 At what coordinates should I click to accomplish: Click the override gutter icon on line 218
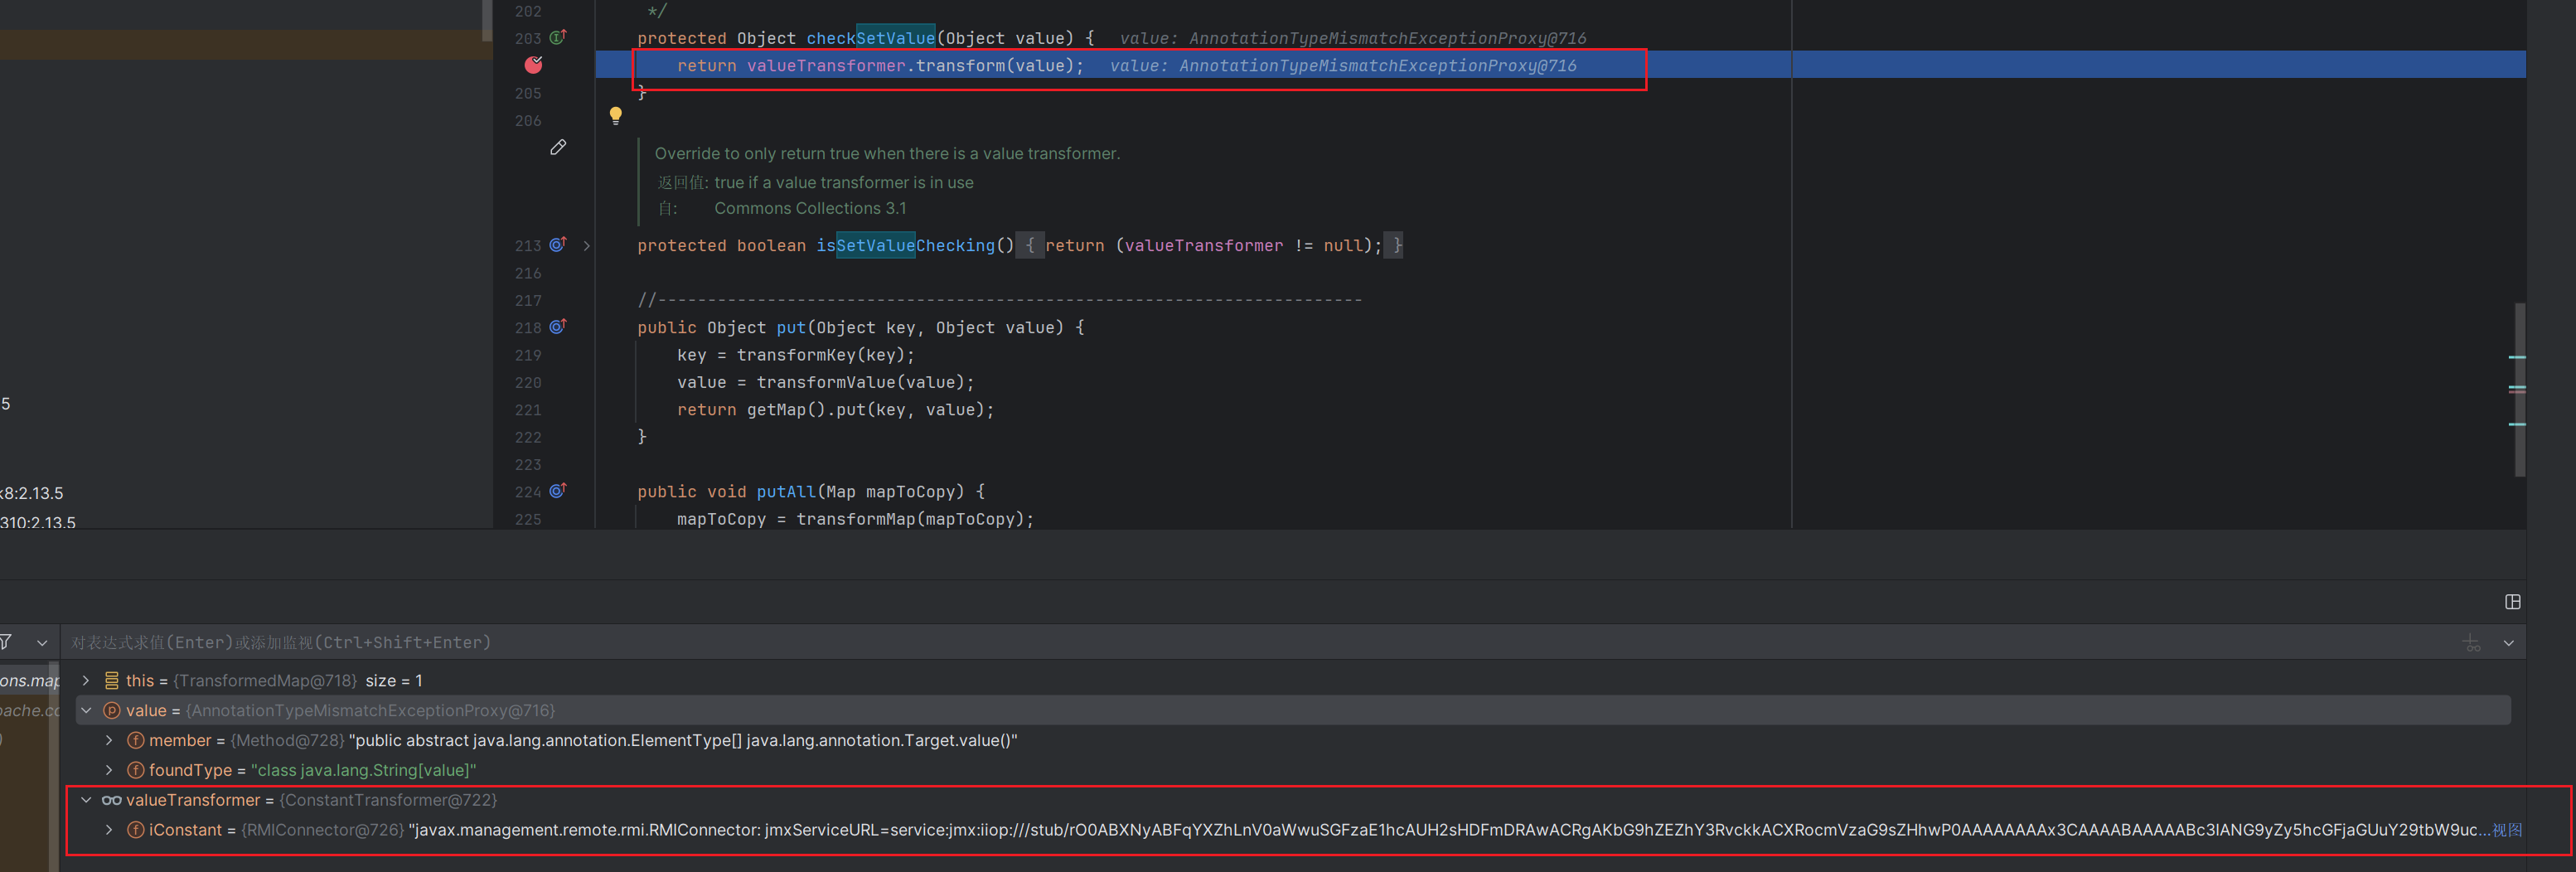[x=558, y=326]
